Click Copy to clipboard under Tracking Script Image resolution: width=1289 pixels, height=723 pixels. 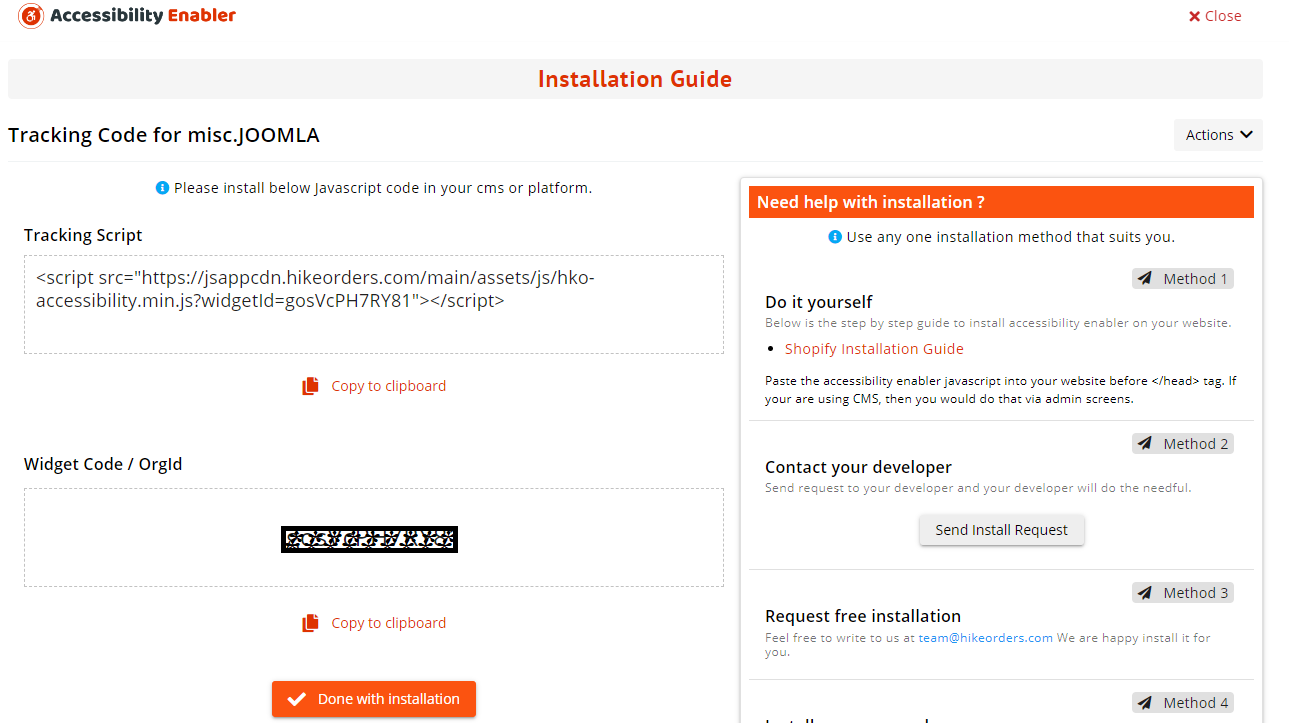pyautogui.click(x=388, y=386)
